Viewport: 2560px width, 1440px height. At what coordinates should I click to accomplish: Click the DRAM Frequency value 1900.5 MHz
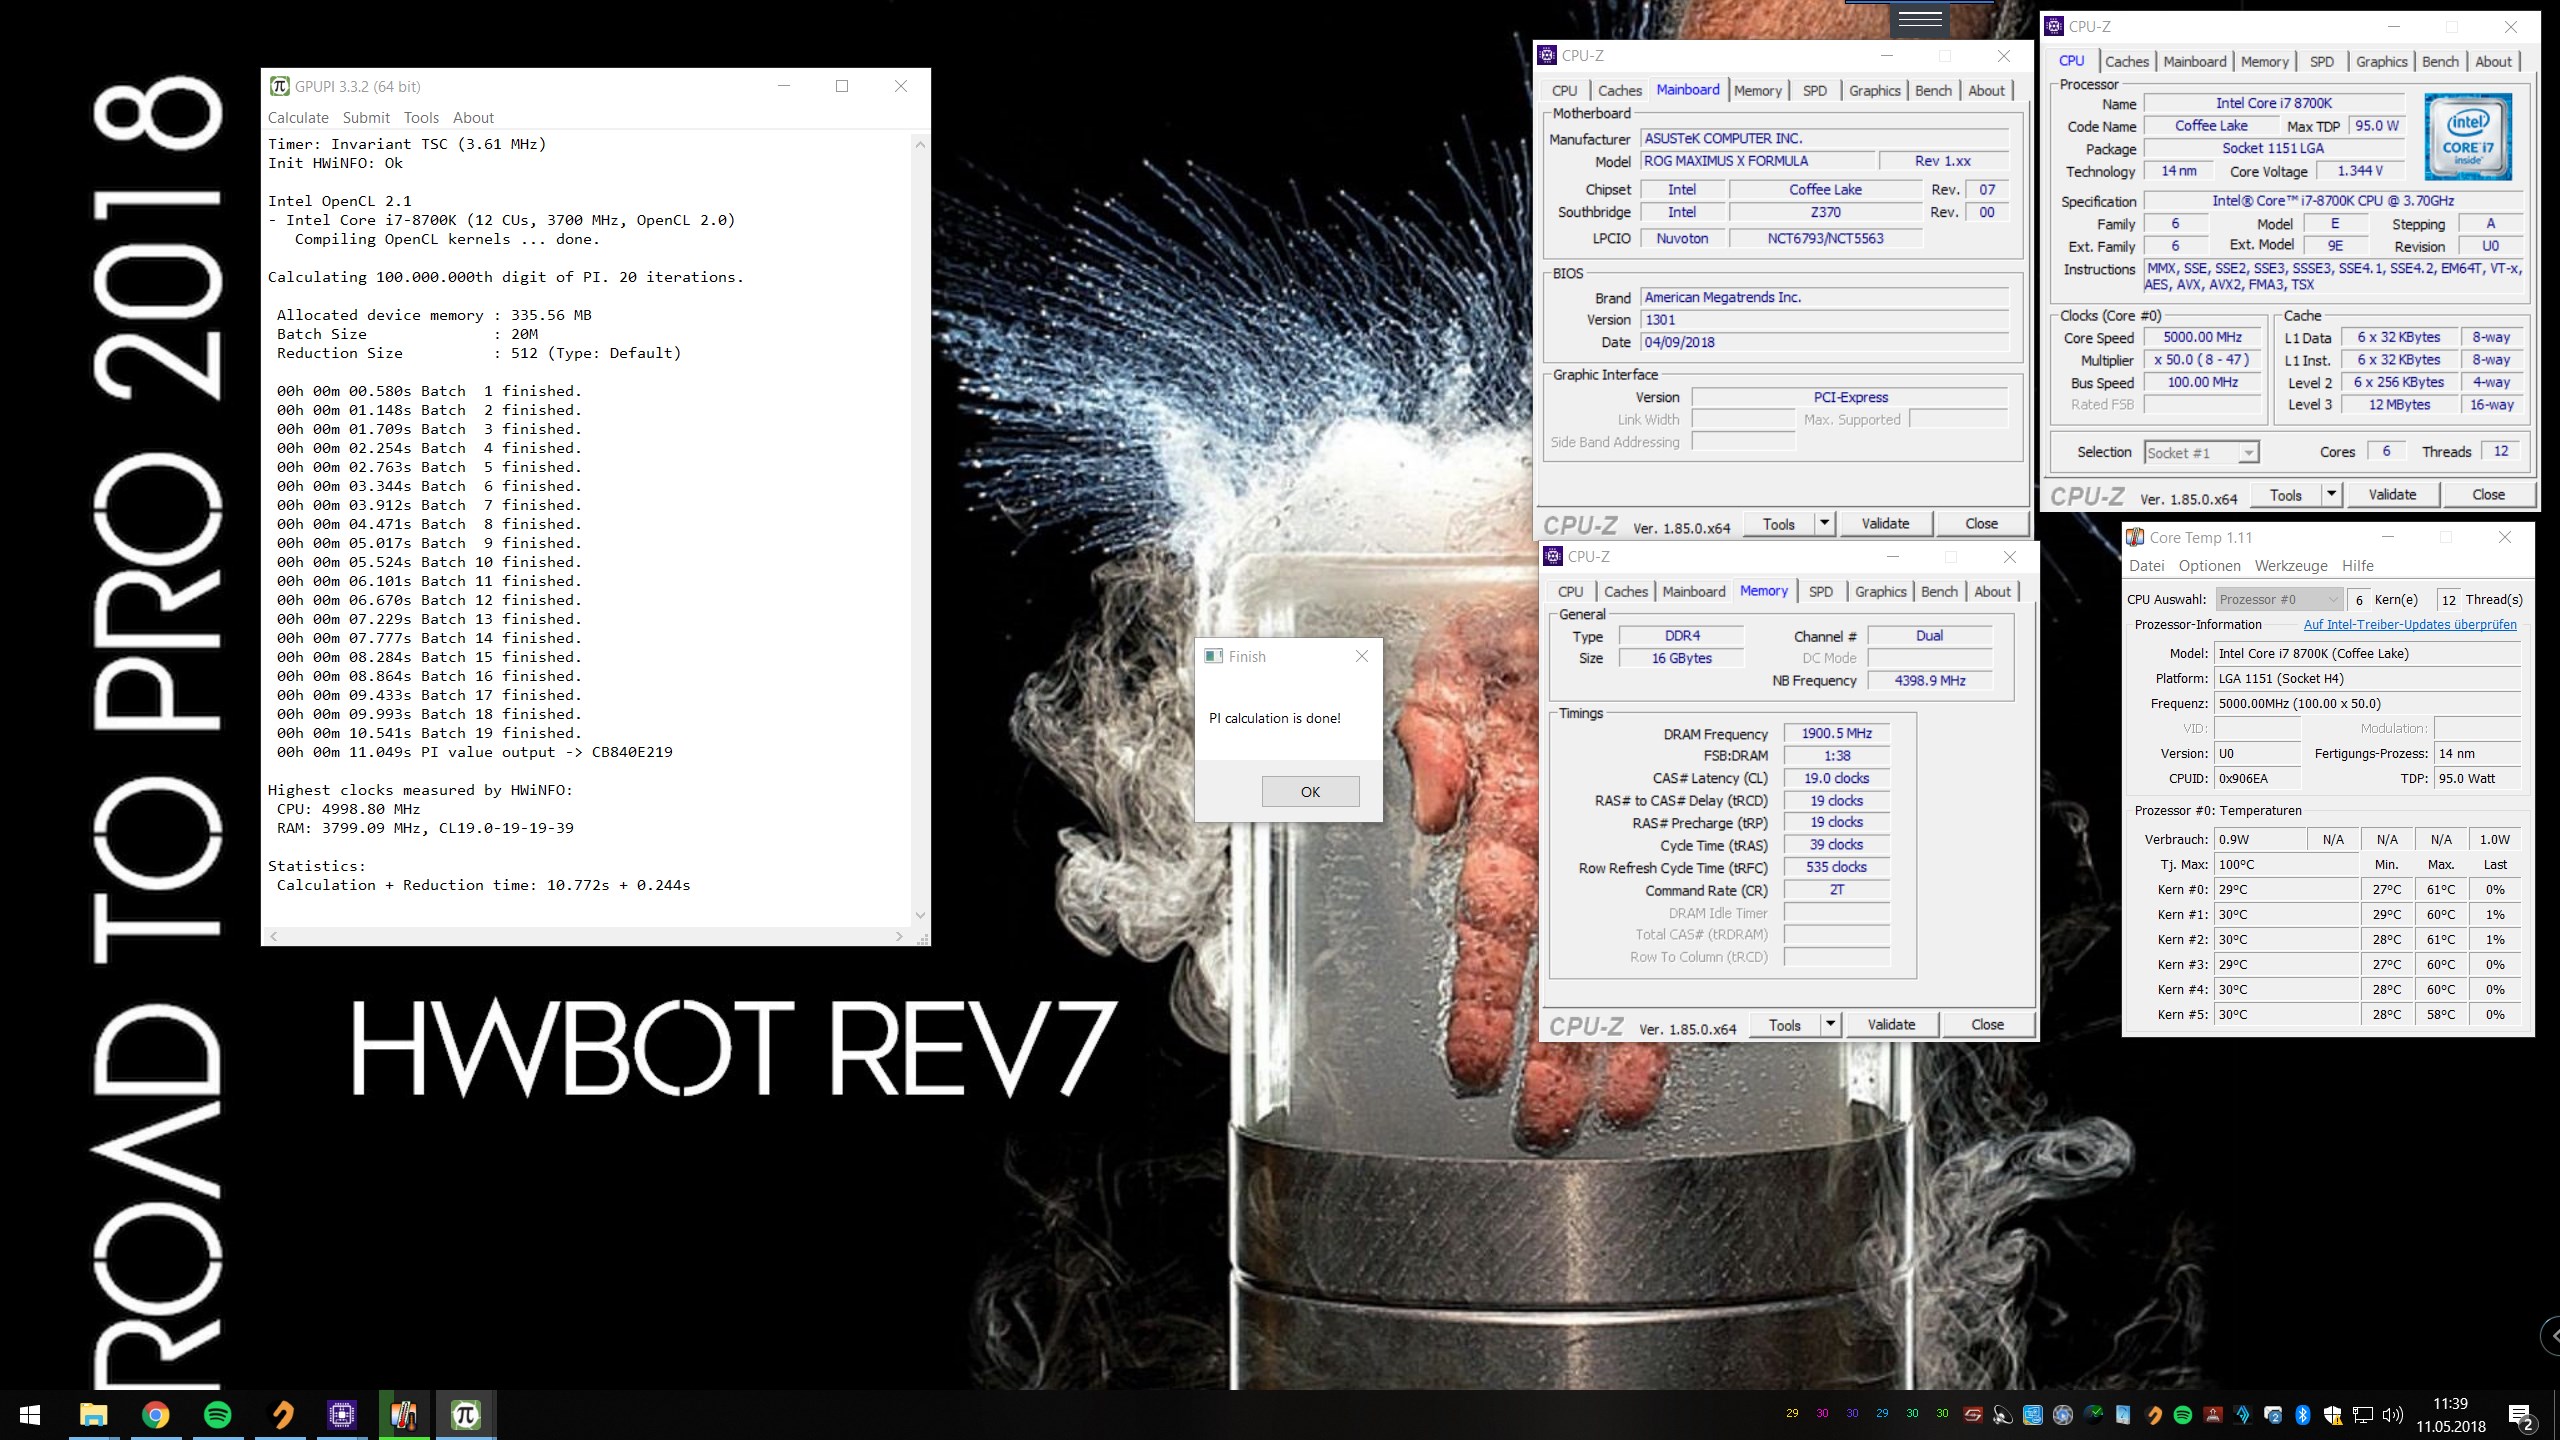(1836, 733)
